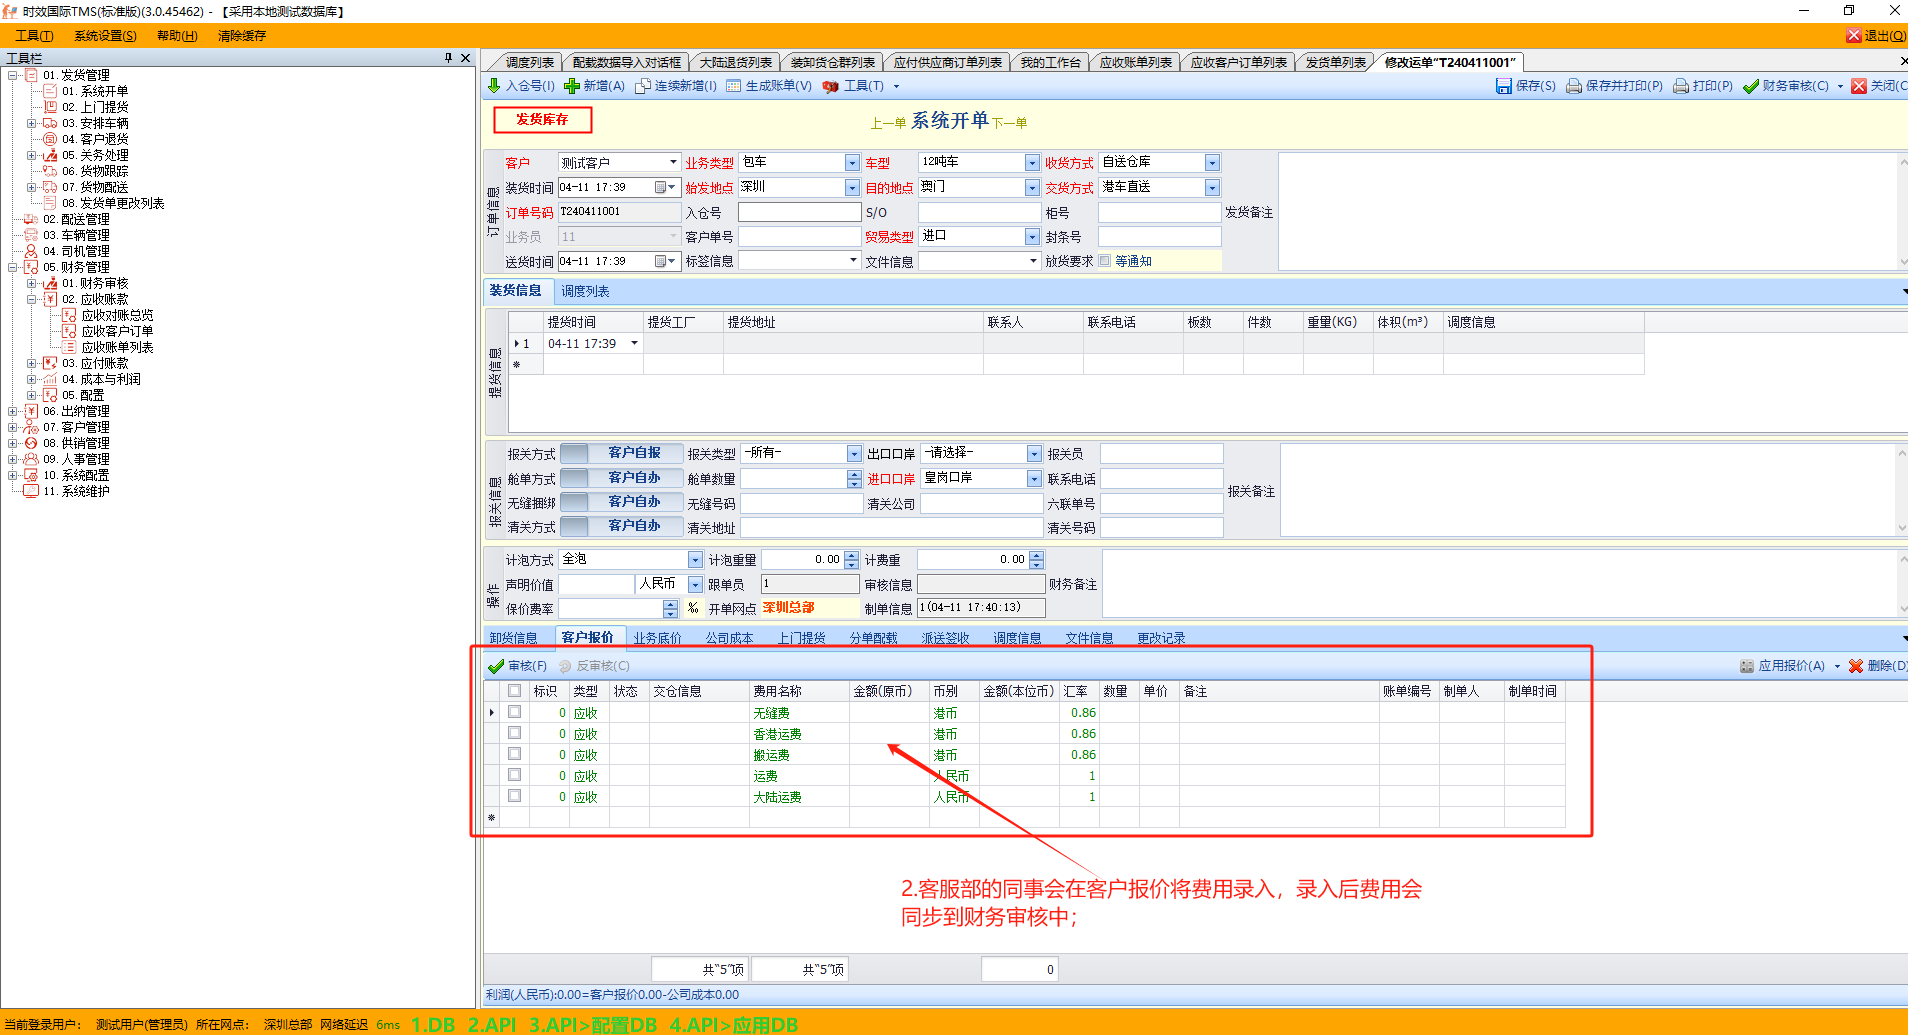Image resolution: width=1908 pixels, height=1035 pixels.
Task: Click the 删除(D) red X icon
Action: [x=1856, y=666]
